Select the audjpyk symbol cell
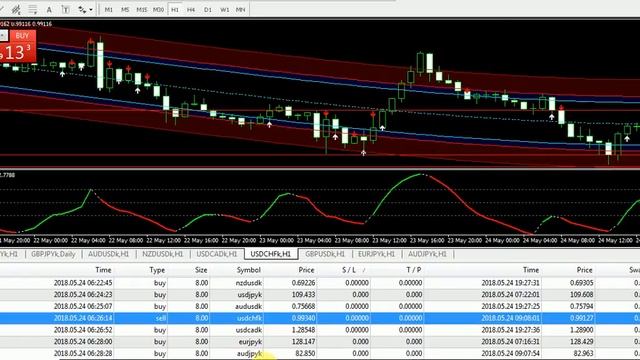This screenshot has width=640, height=360. point(249,353)
